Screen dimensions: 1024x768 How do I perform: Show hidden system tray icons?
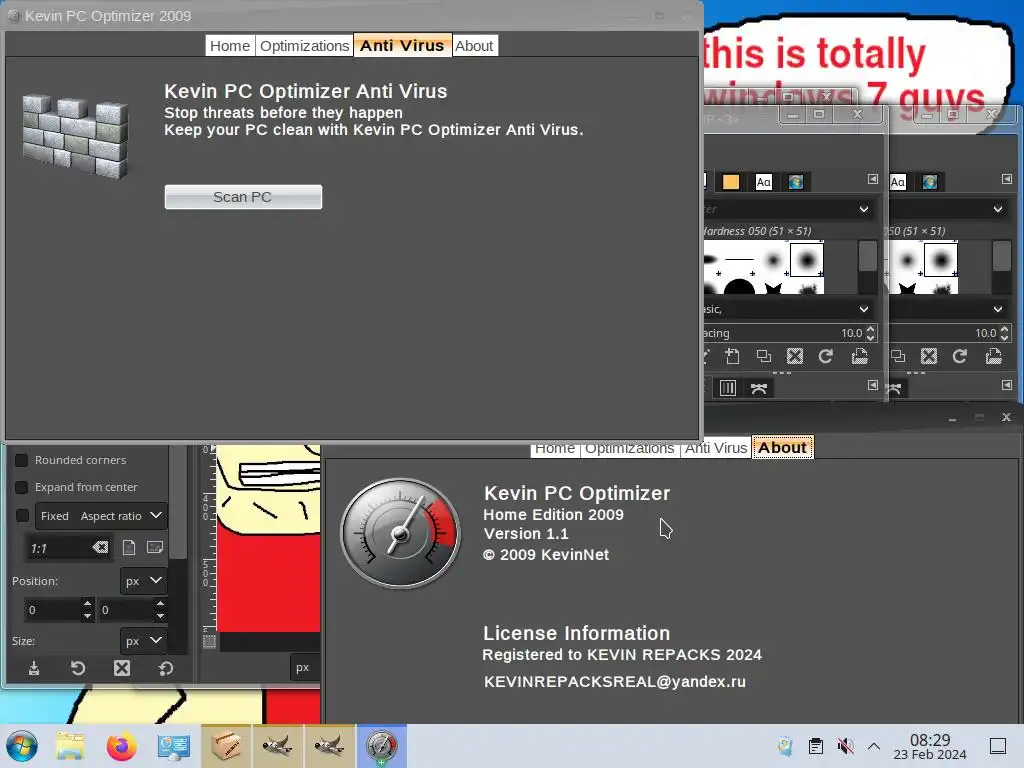tap(874, 746)
